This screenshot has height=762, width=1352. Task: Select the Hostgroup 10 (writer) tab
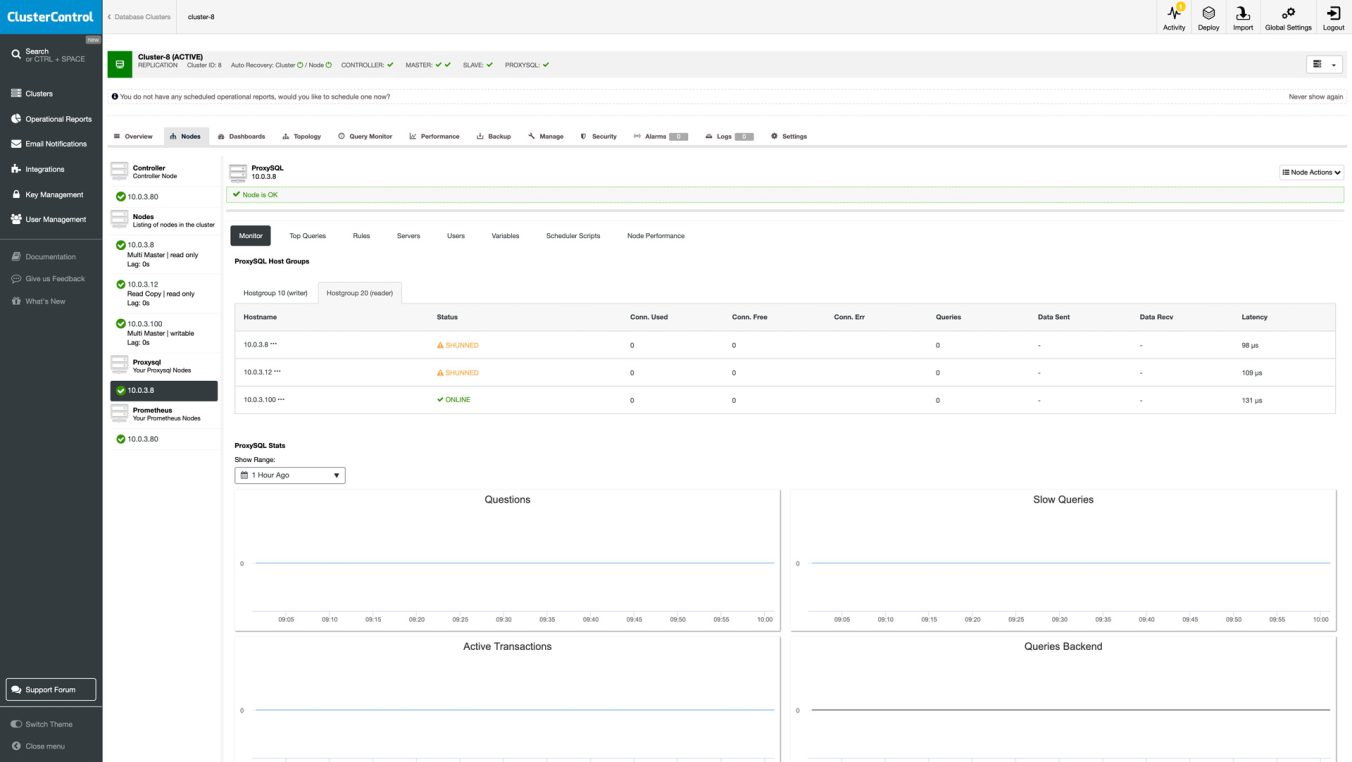(275, 292)
